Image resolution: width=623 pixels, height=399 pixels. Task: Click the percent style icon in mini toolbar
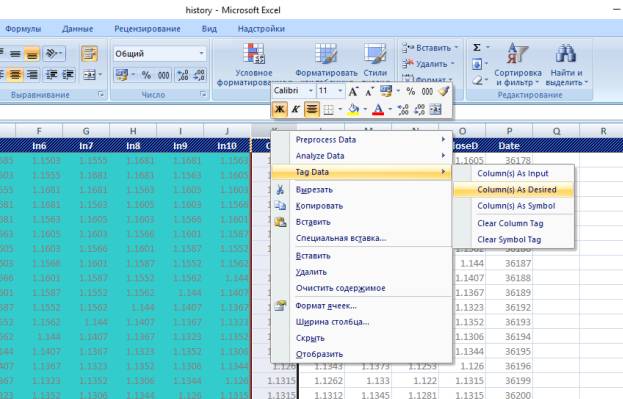pos(410,91)
